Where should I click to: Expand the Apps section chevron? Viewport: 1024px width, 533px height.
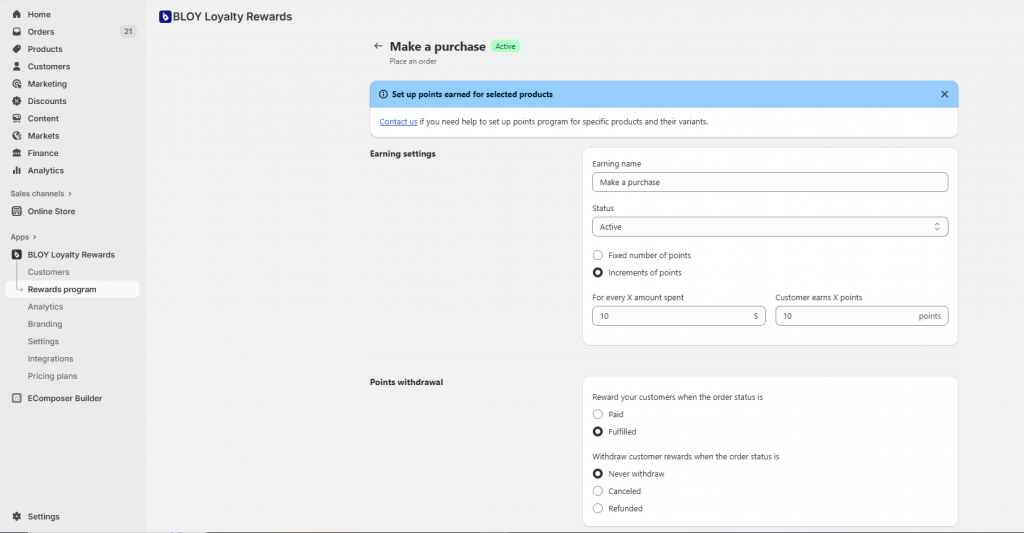[x=34, y=237]
